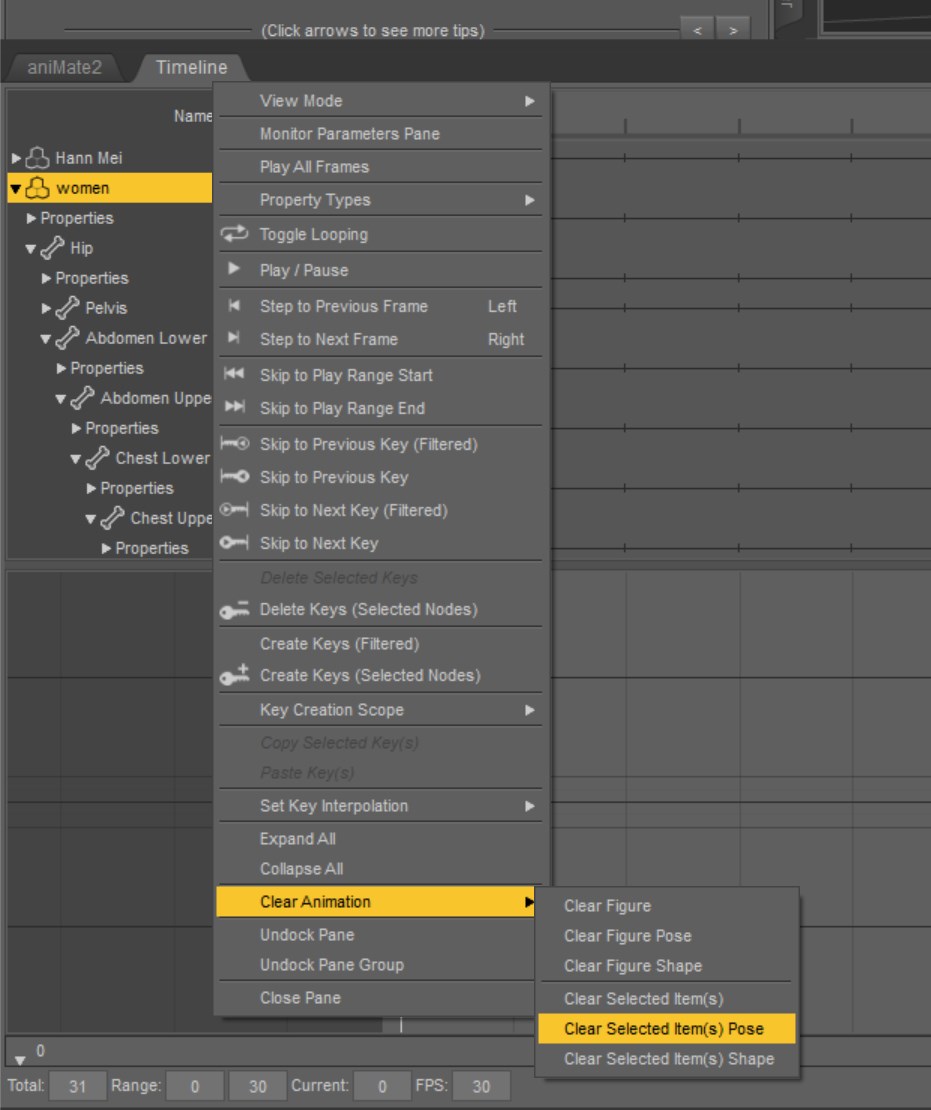Screen dimensions: 931x1110
Task: Click the Create Keys (Selected Nodes) key icon
Action: point(234,675)
